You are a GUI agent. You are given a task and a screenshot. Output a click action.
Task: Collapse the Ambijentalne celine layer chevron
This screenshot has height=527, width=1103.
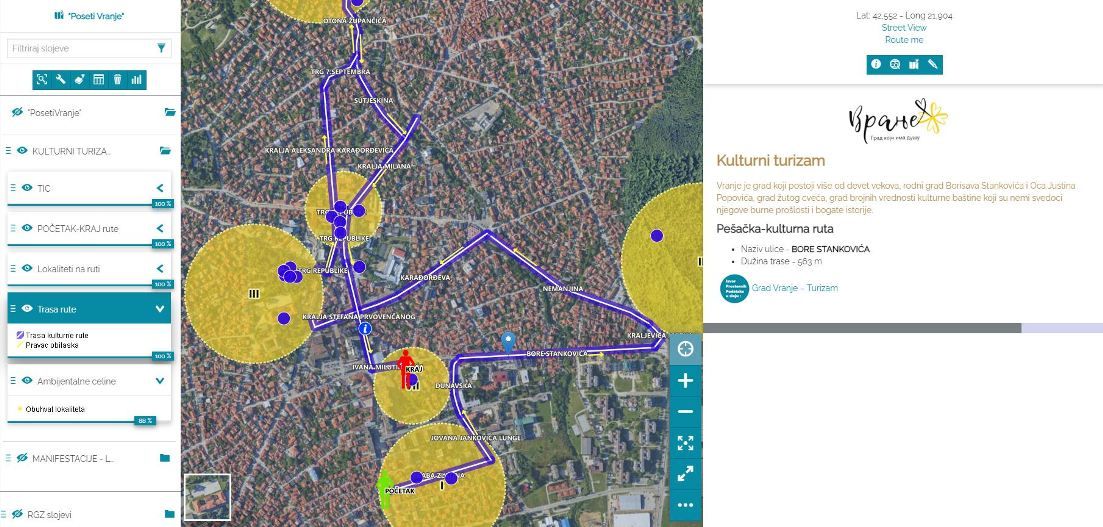pos(159,380)
